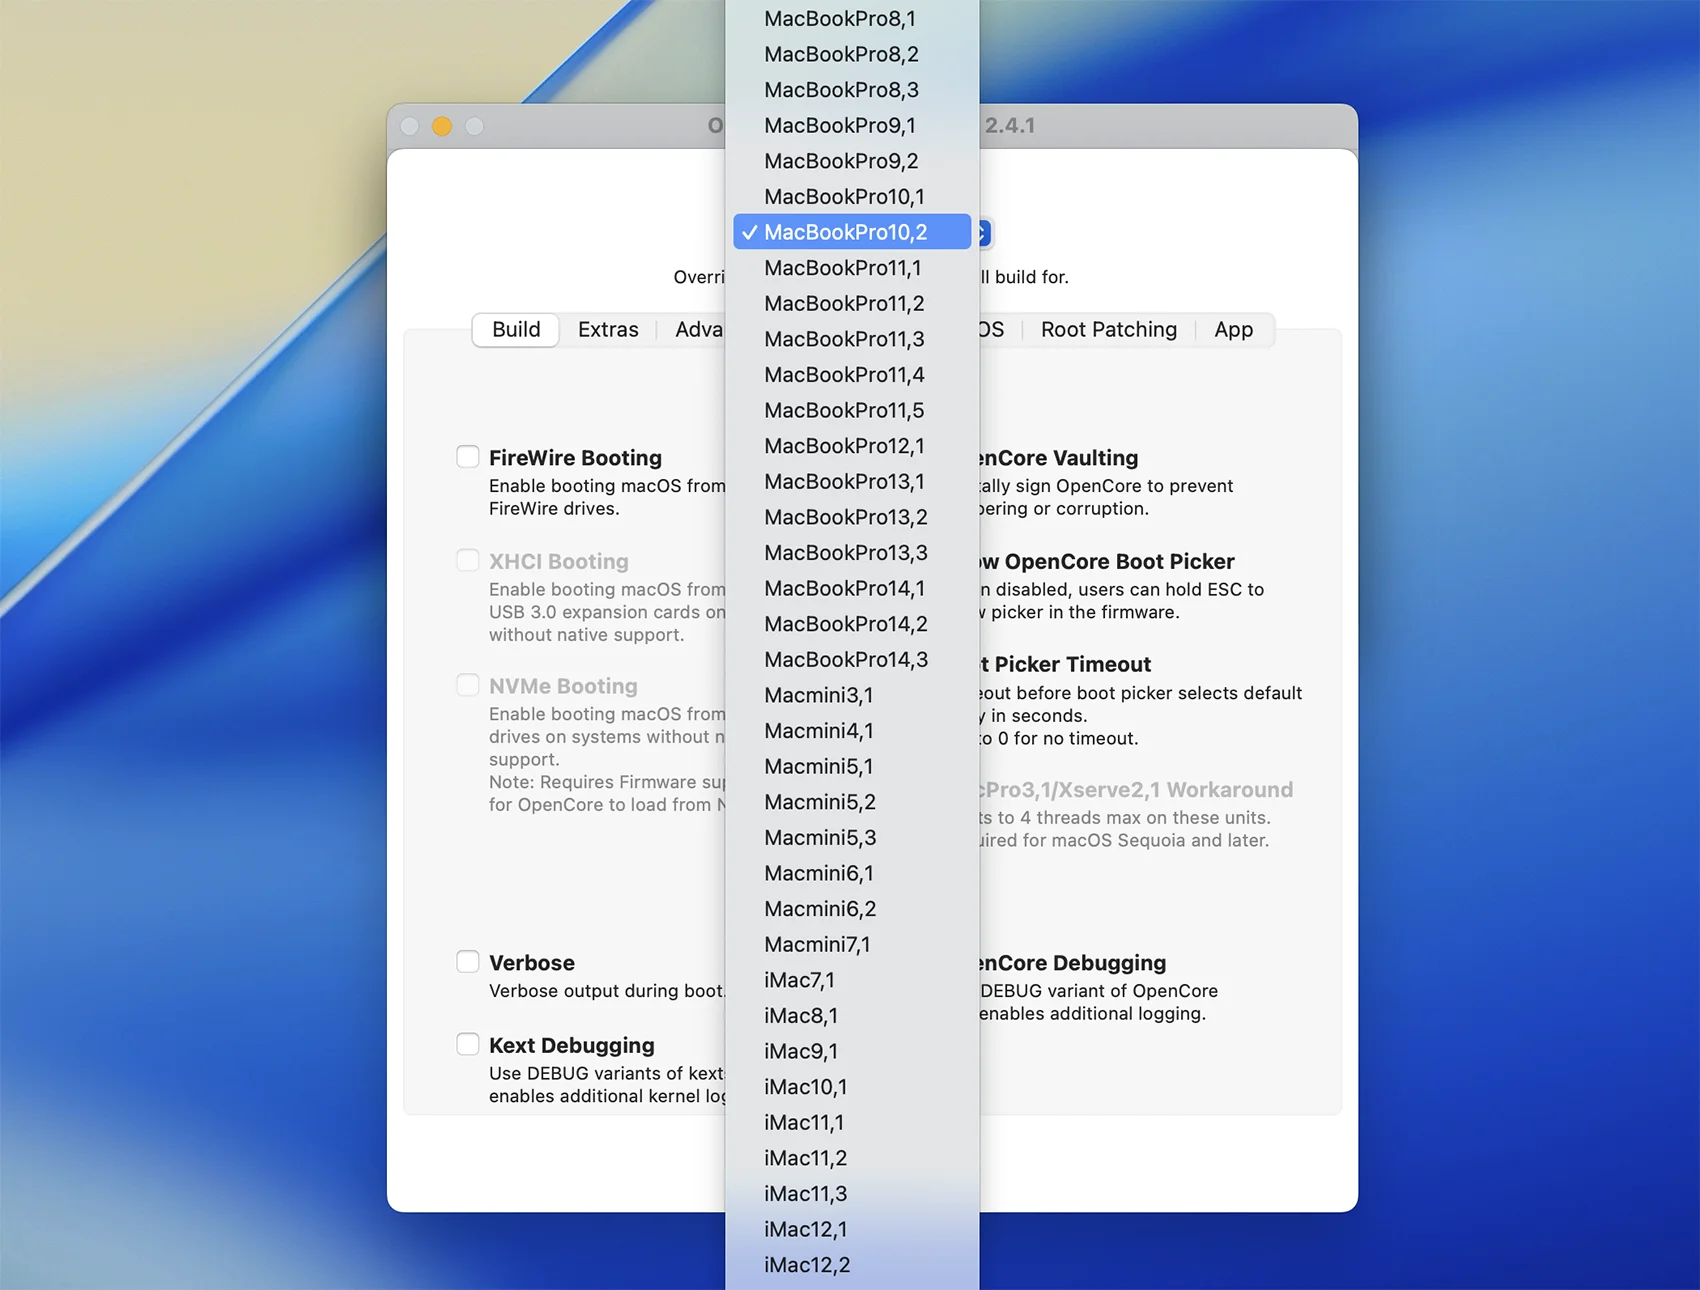Enable the Kext Debugging checkbox
The width and height of the screenshot is (1700, 1290).
pyautogui.click(x=468, y=1044)
